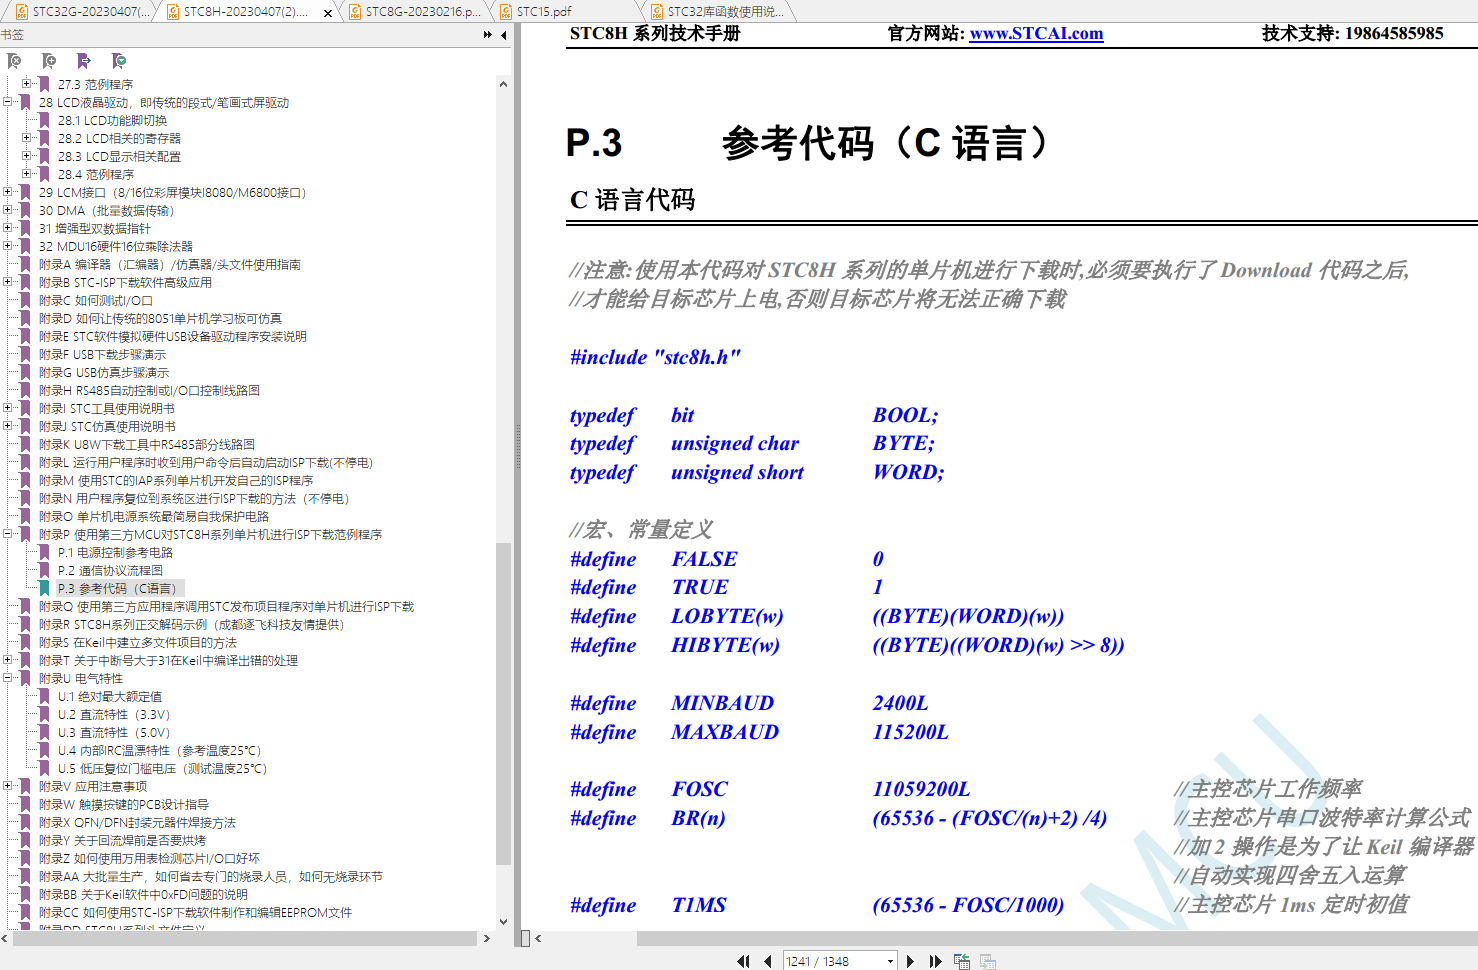
Task: Click bookmark panel scrollbar up arrow
Action: (x=503, y=84)
